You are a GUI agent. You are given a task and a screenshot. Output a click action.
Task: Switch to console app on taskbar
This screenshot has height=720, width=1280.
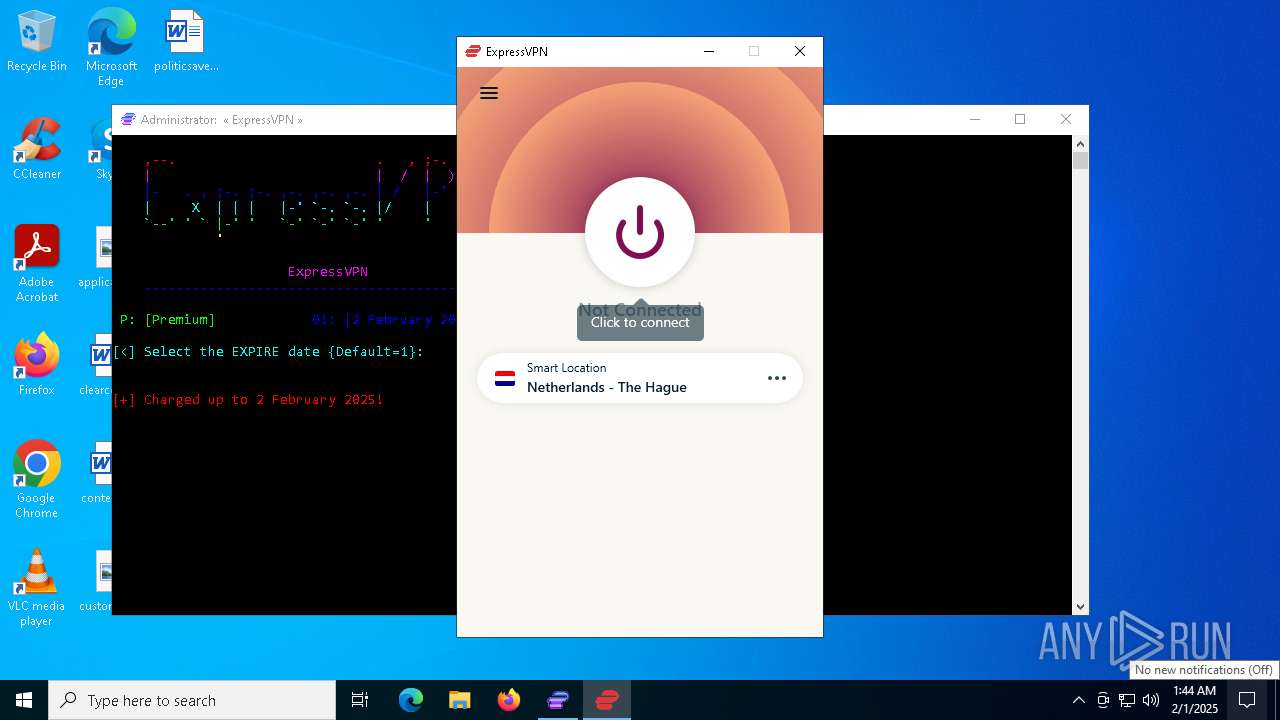coord(558,700)
